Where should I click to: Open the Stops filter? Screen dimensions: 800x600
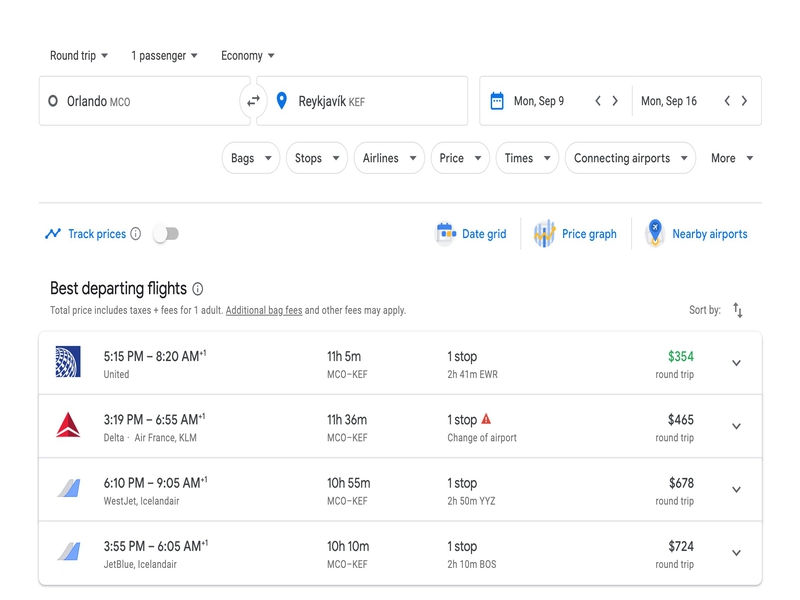click(x=317, y=158)
